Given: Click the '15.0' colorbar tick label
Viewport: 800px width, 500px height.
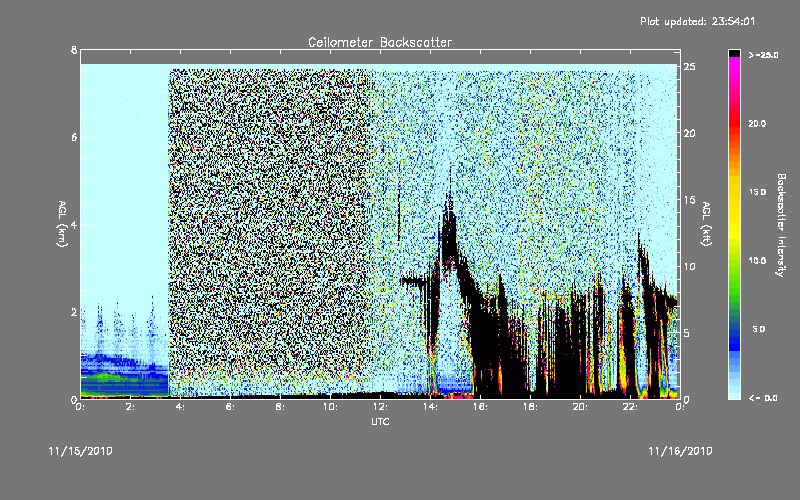Looking at the screenshot, I should click(x=758, y=192).
